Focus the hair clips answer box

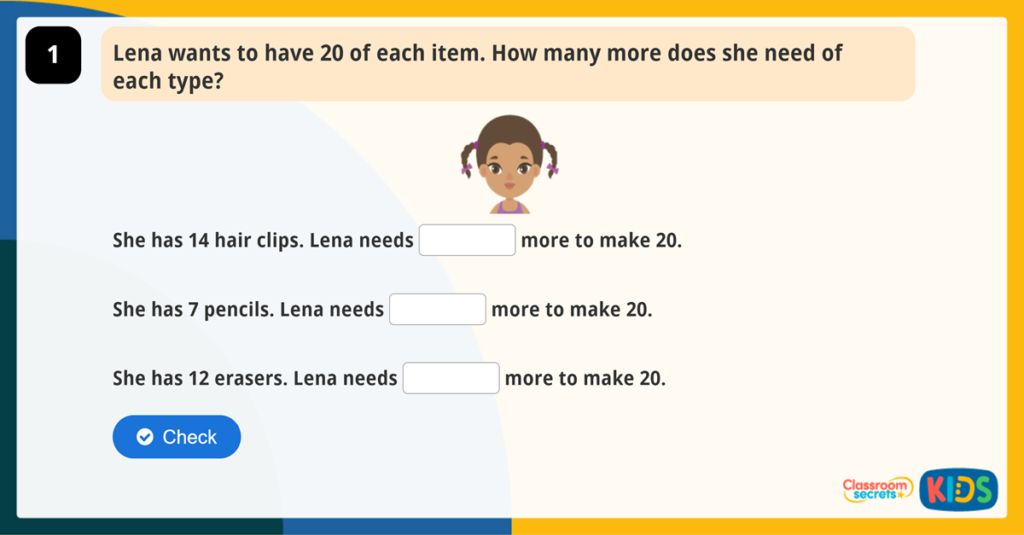pos(467,241)
